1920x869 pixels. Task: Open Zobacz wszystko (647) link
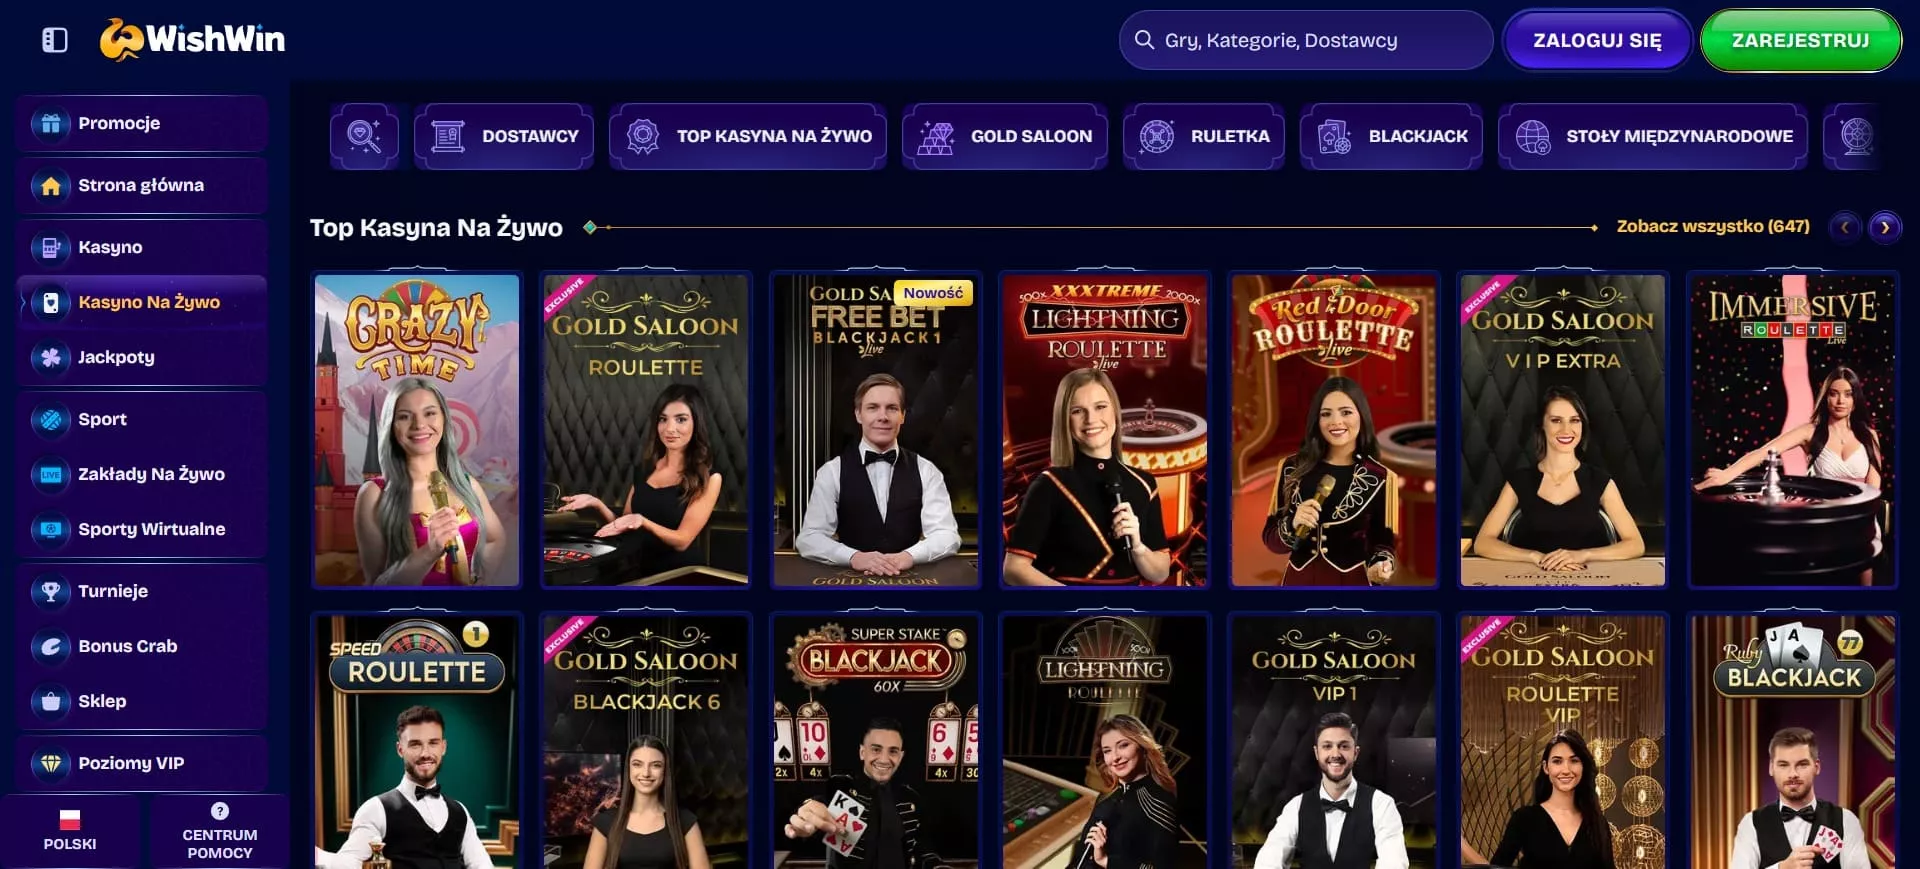click(1713, 227)
